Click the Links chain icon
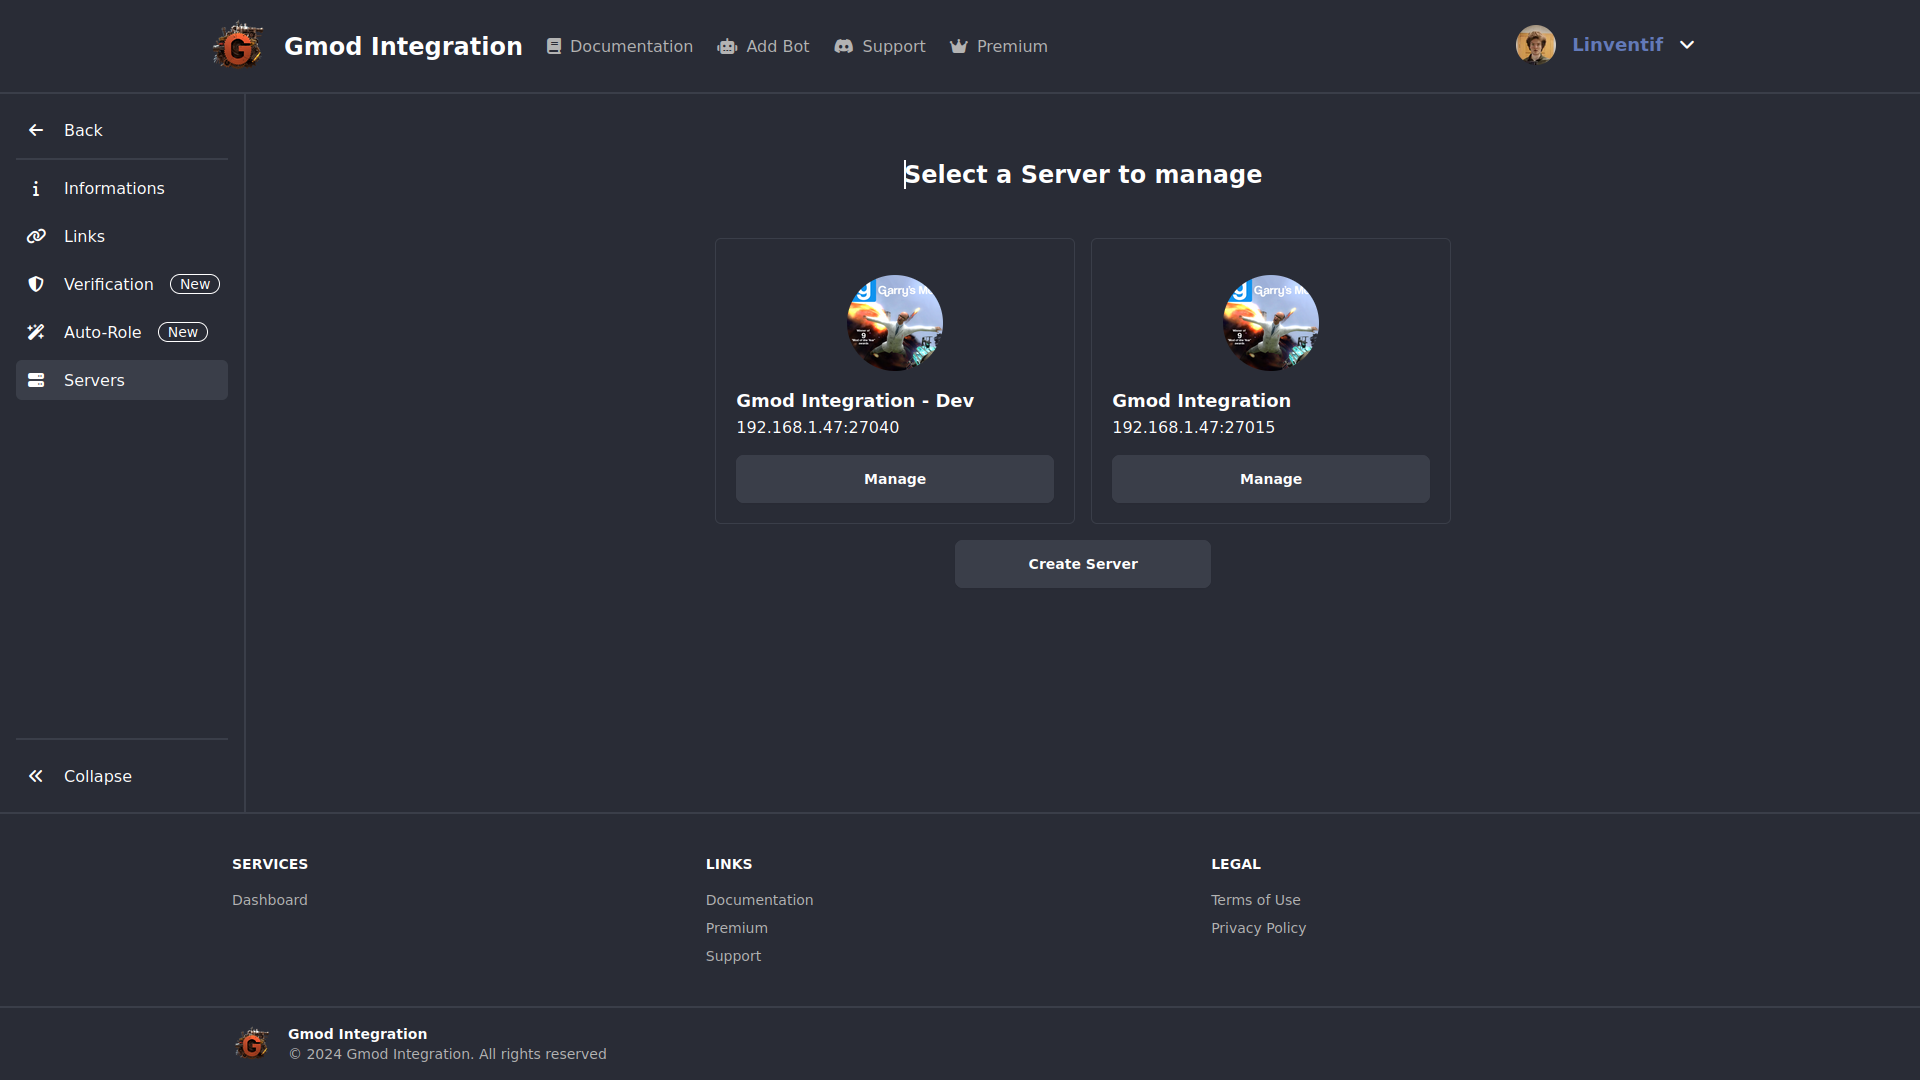The height and width of the screenshot is (1080, 1920). click(x=36, y=236)
